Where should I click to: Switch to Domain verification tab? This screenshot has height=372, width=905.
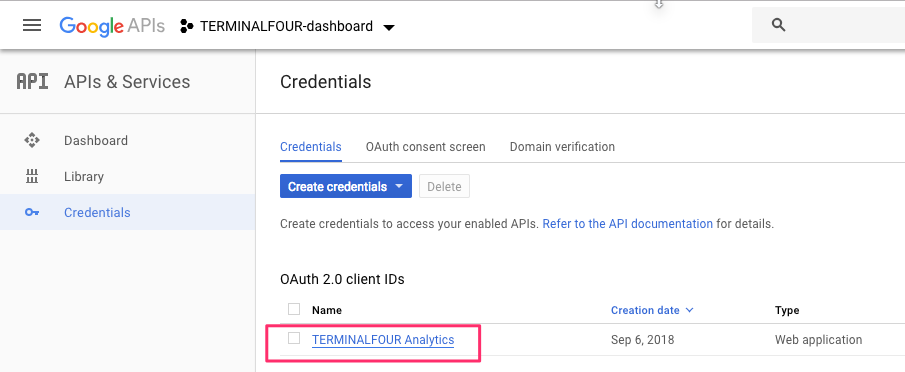coord(562,146)
